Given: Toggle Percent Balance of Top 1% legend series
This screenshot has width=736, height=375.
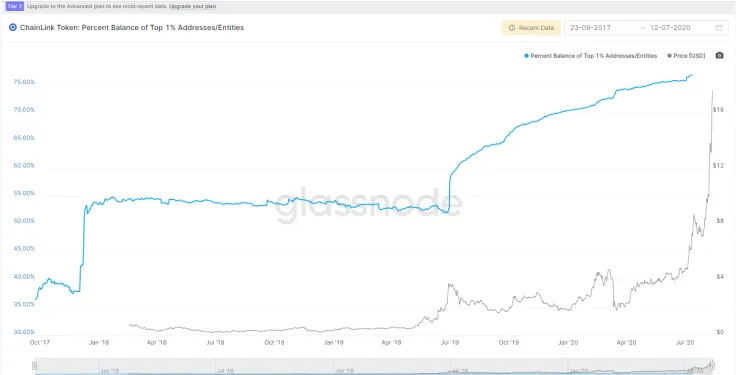Looking at the screenshot, I should pyautogui.click(x=590, y=55).
